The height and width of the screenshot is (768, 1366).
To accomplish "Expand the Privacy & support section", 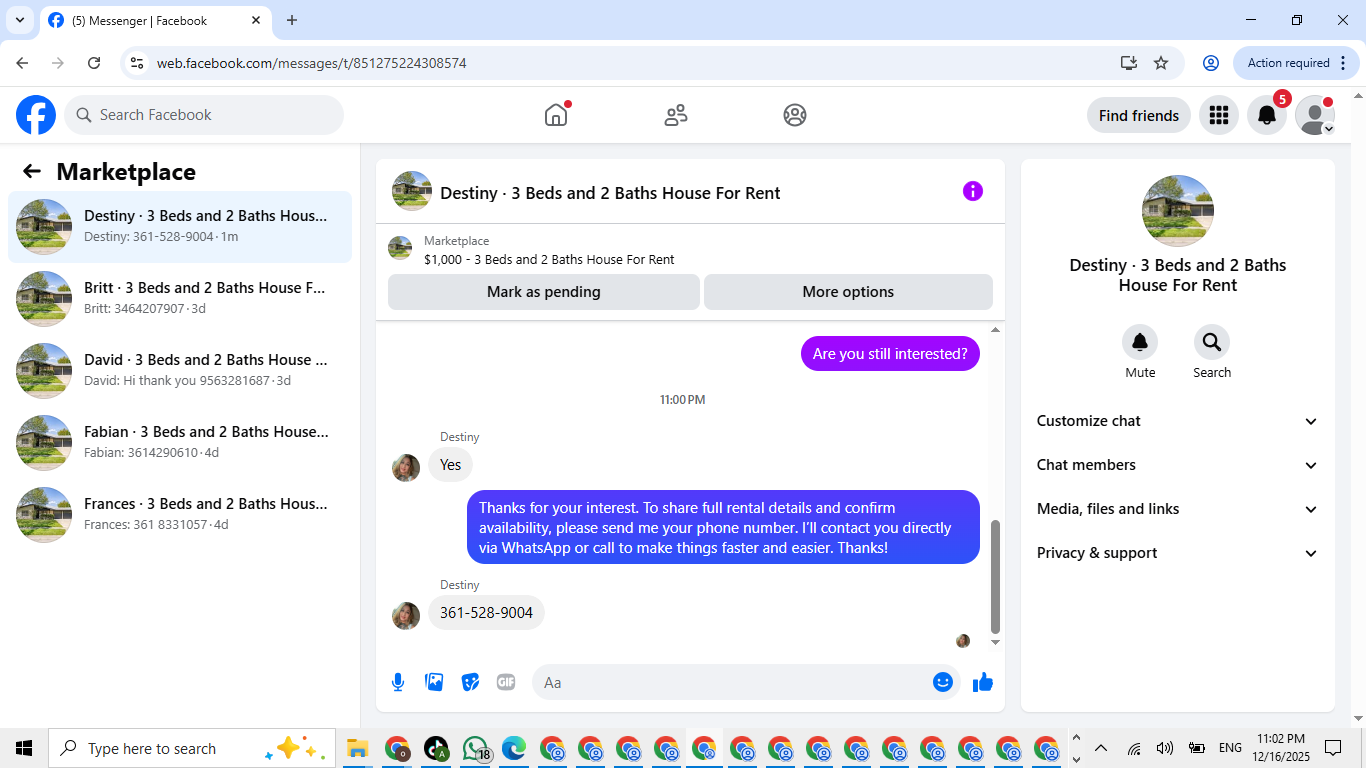I will pyautogui.click(x=1178, y=553).
